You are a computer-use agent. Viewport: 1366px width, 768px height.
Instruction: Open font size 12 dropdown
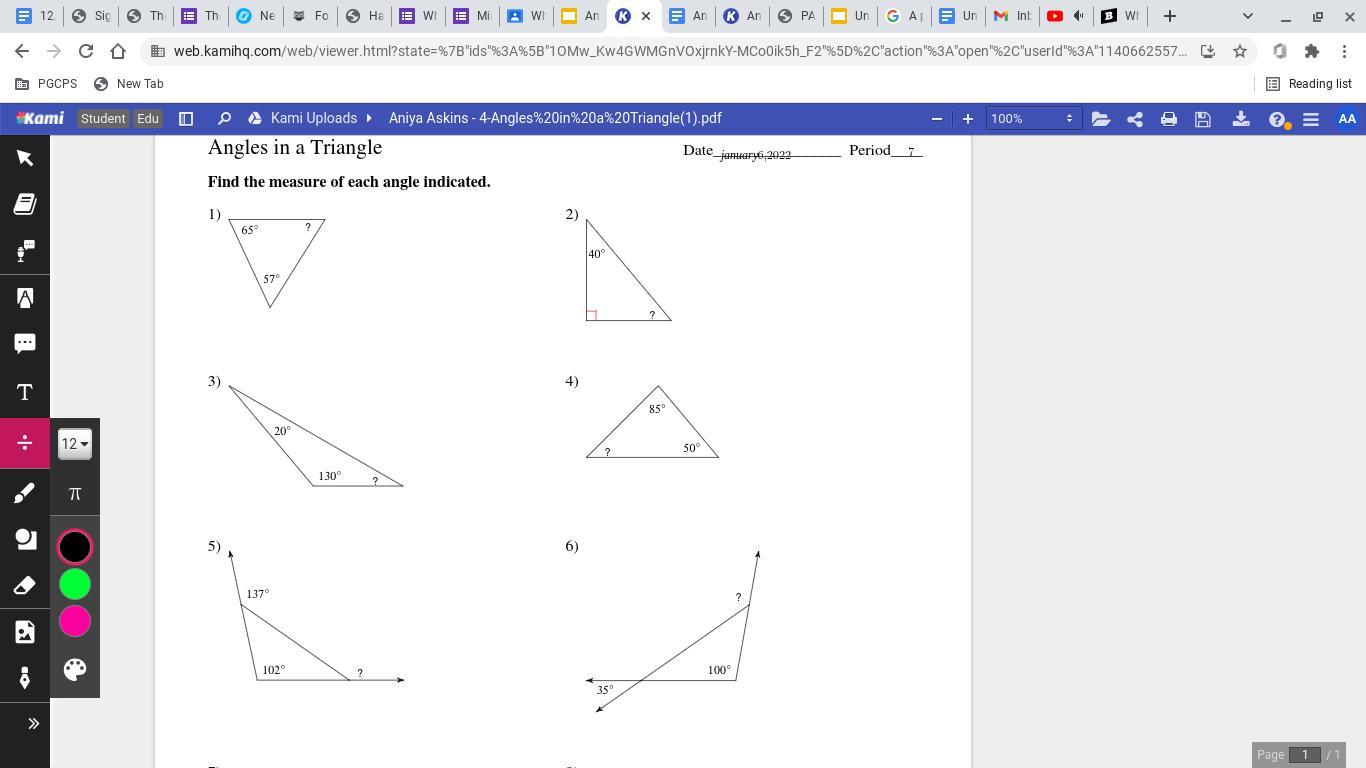75,443
